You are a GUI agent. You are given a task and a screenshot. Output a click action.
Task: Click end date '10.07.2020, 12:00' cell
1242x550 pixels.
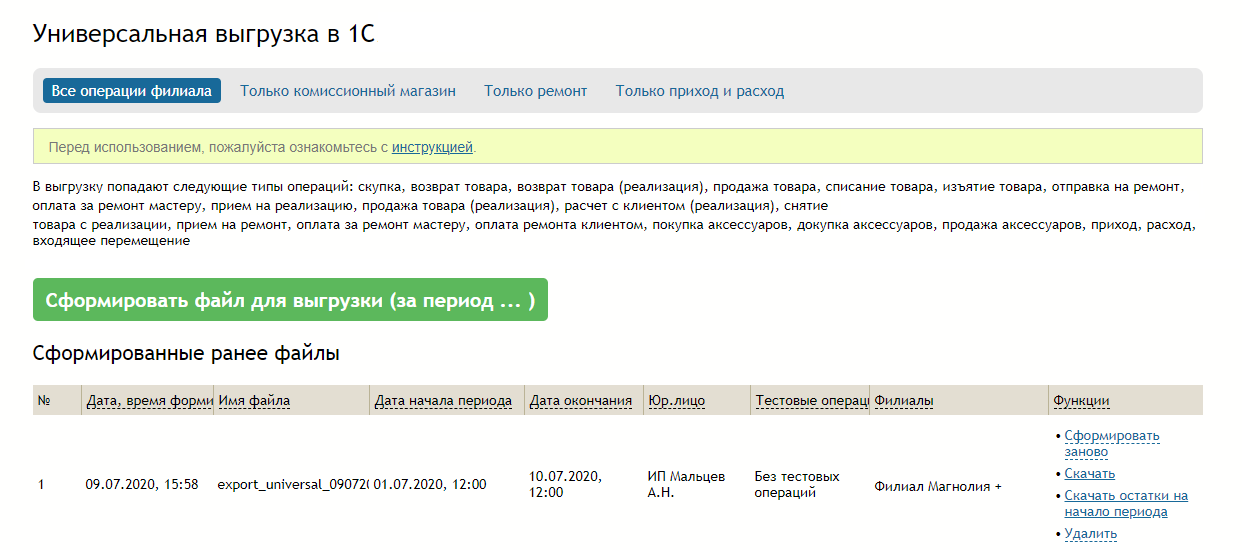coord(566,485)
